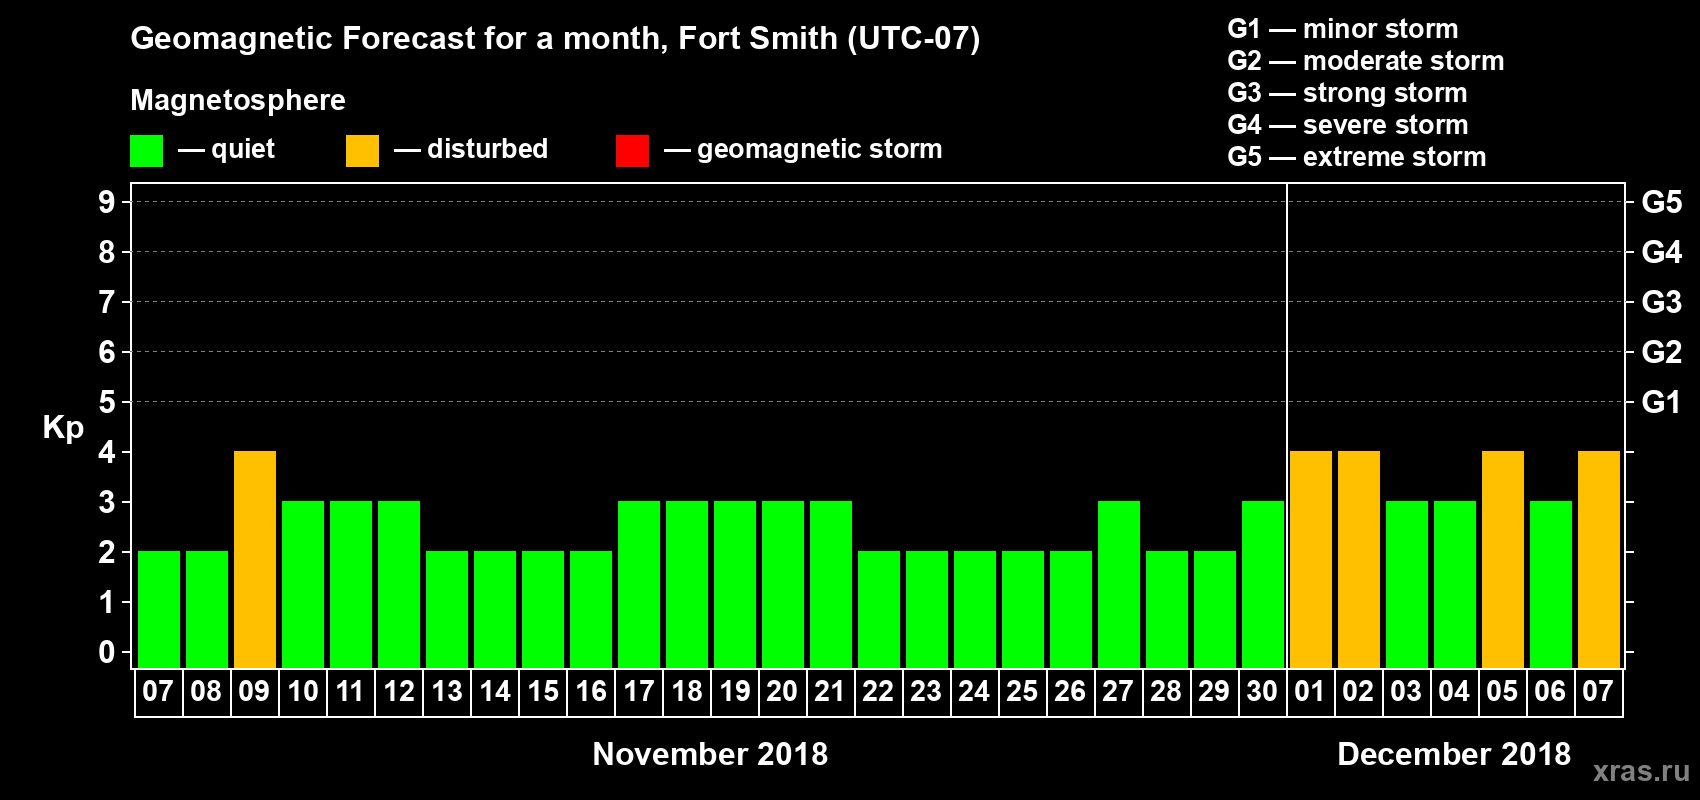Click date label '15' on the axis

543,692
